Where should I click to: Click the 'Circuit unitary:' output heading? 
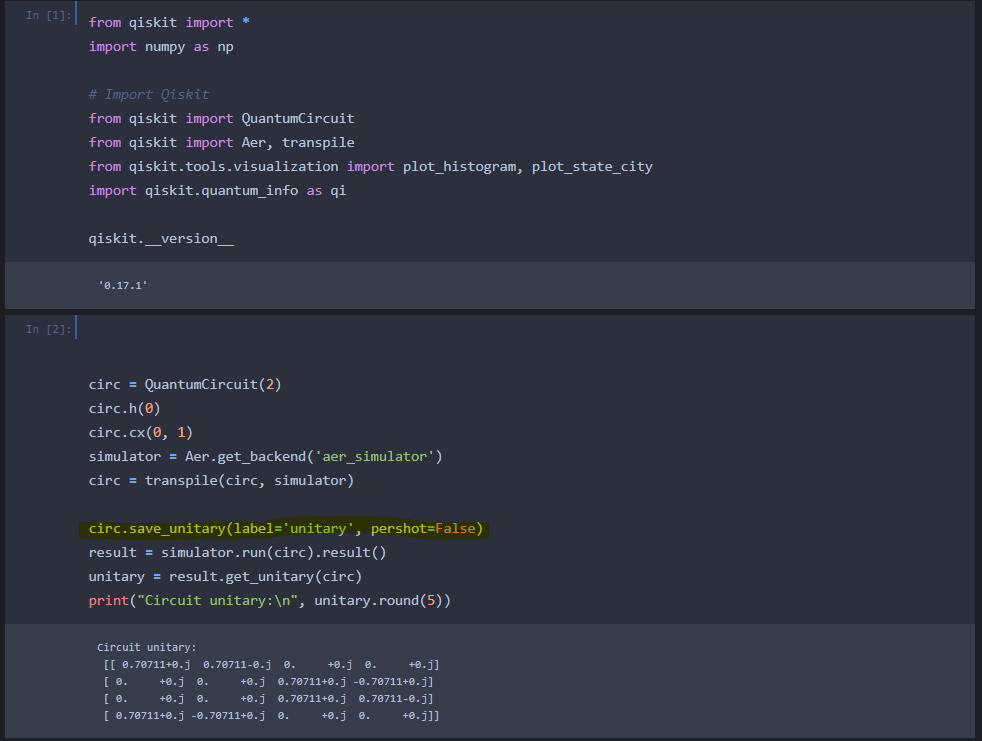tap(147, 648)
